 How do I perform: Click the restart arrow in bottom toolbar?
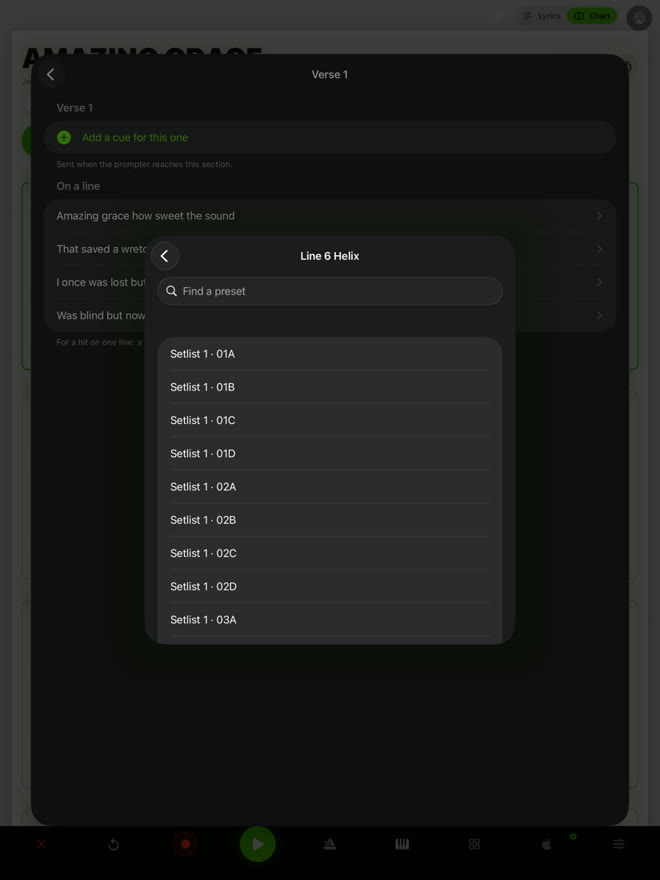(113, 844)
